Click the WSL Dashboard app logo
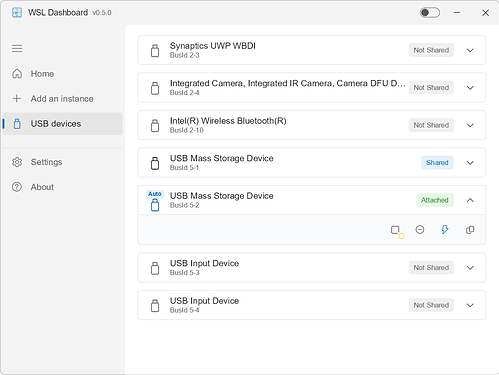Viewport: 499px width, 375px height. tap(17, 13)
